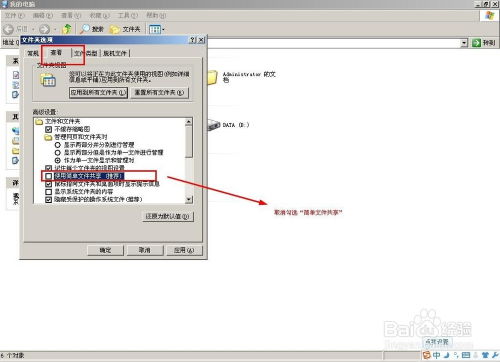
Task: Click the OK (确定) button
Action: [105, 250]
